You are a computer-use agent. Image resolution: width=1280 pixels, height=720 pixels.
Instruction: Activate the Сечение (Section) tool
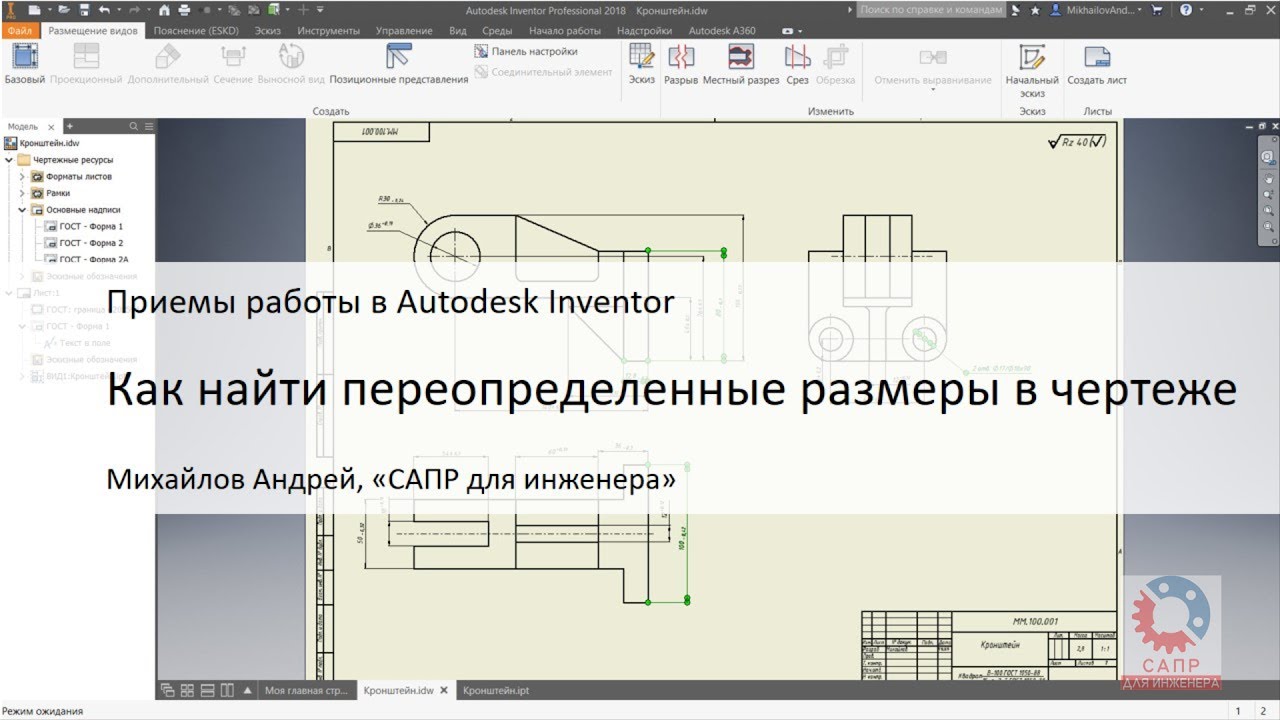pos(232,63)
